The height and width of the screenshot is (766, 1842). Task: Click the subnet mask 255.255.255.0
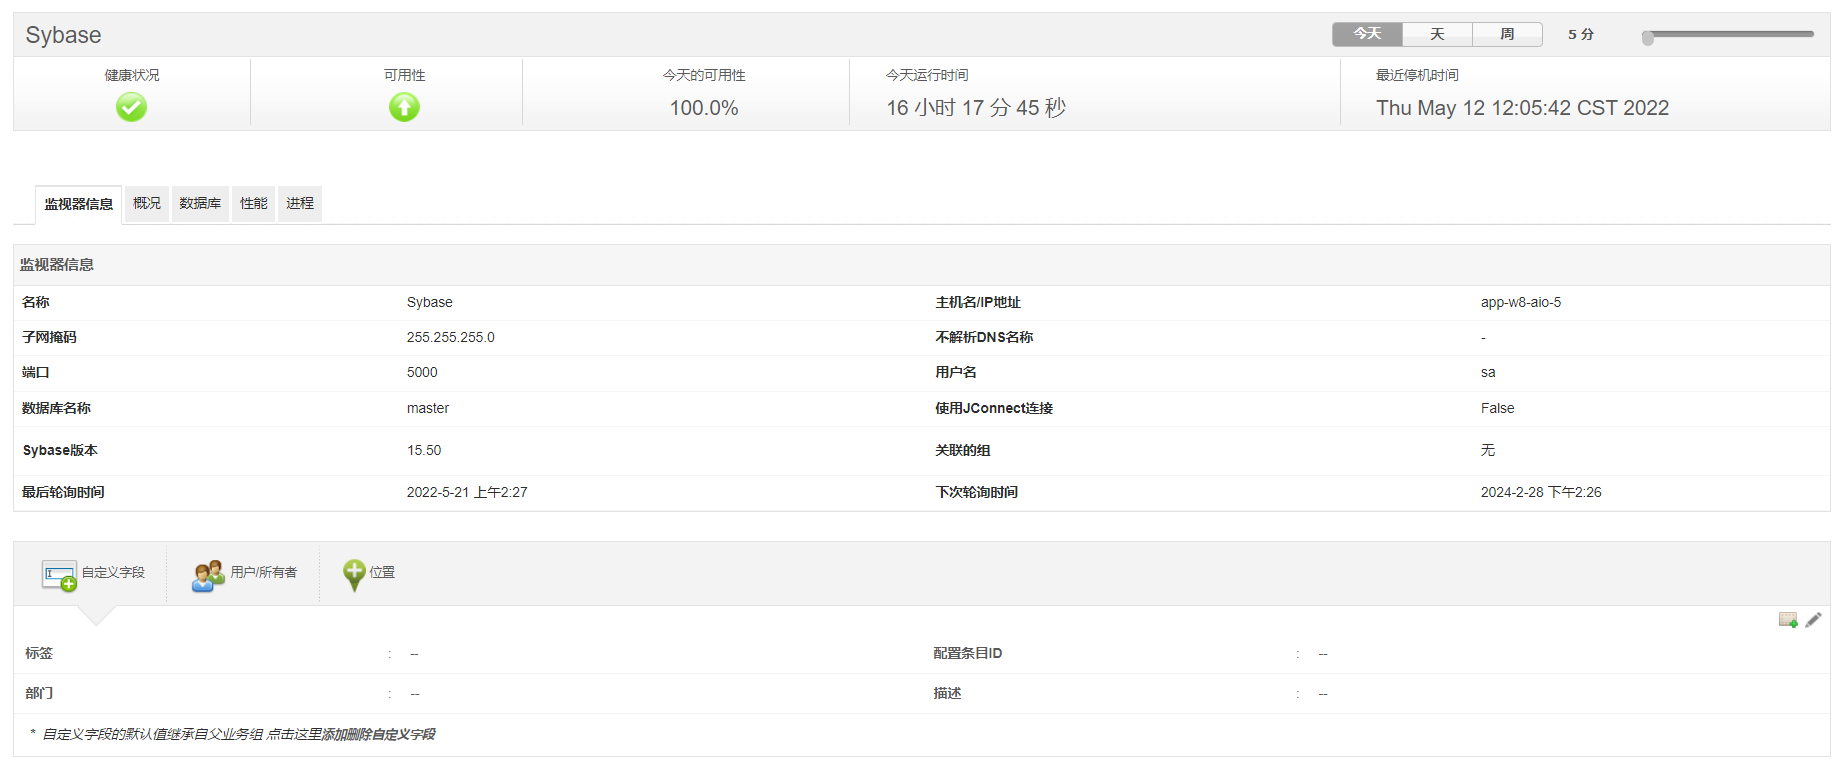[450, 337]
